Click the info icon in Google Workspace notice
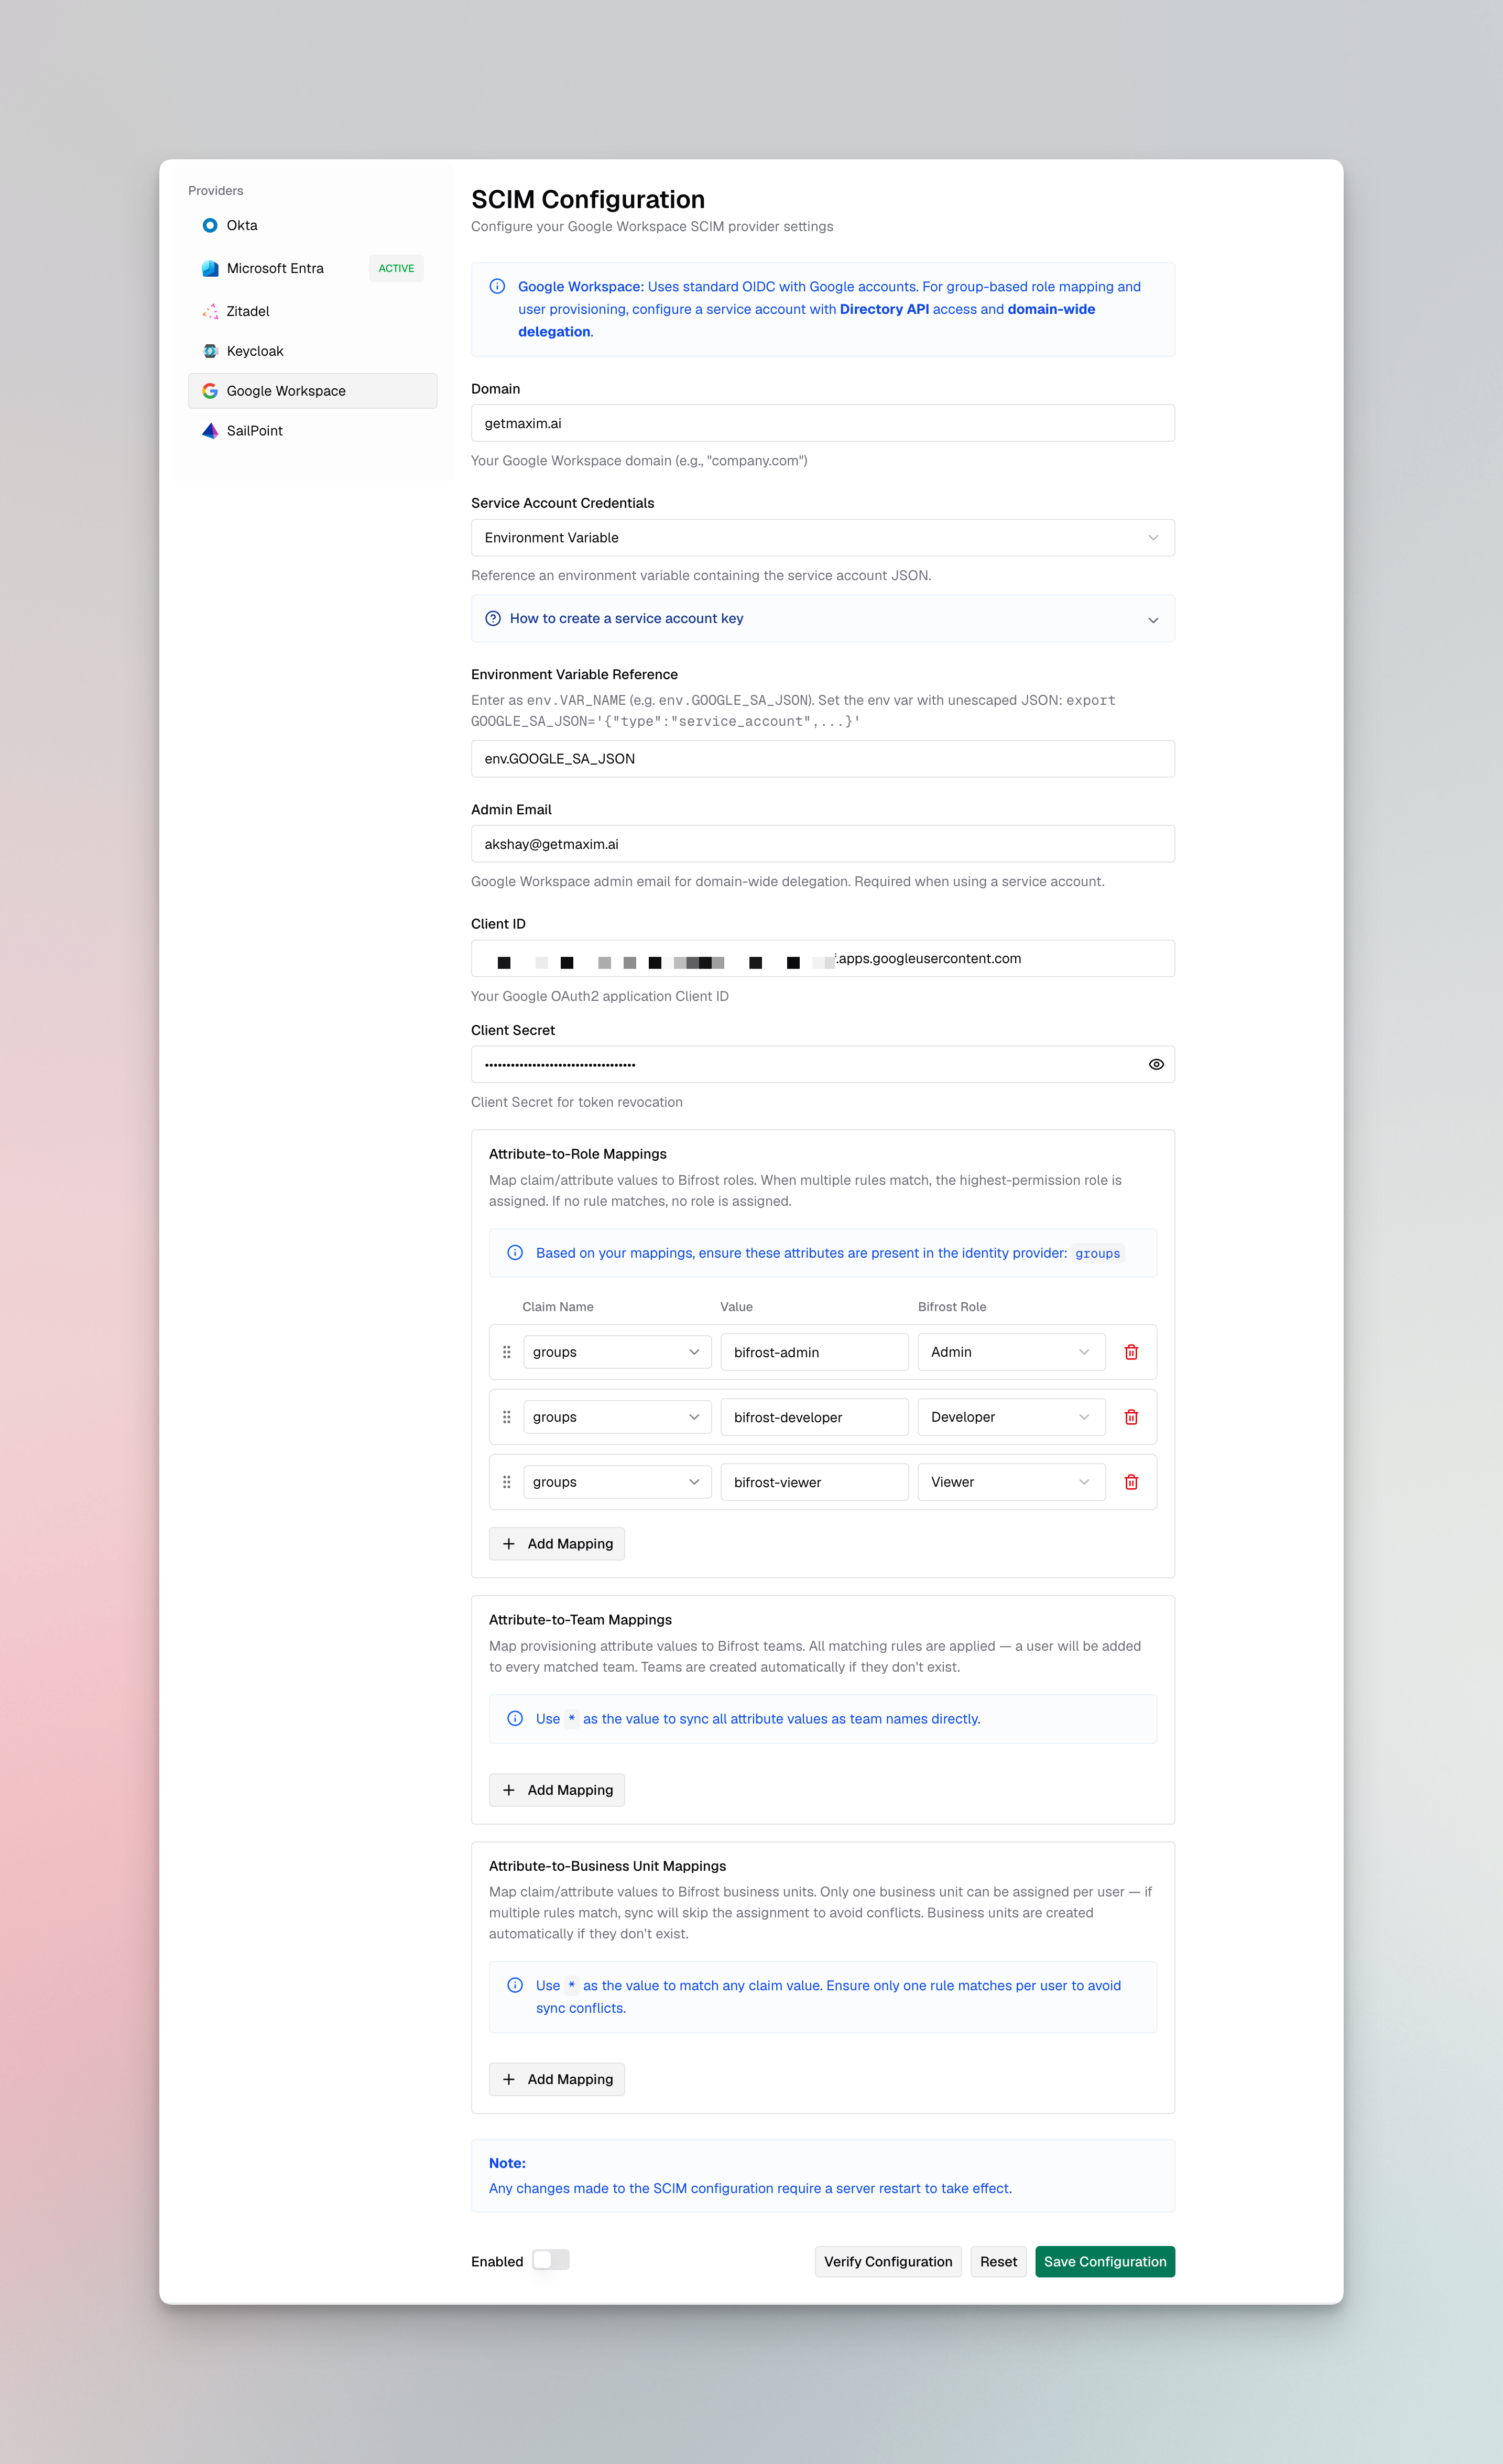The width and height of the screenshot is (1503, 2464). (x=497, y=287)
